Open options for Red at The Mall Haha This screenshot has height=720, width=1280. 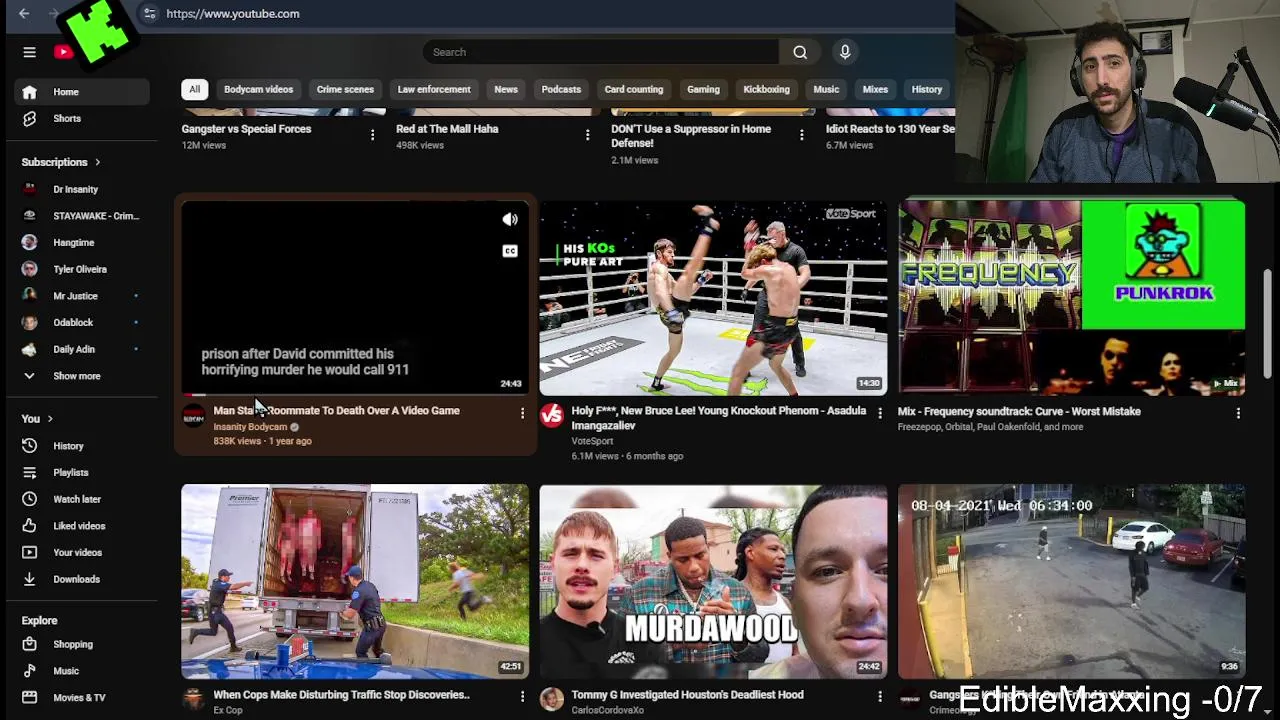click(587, 135)
